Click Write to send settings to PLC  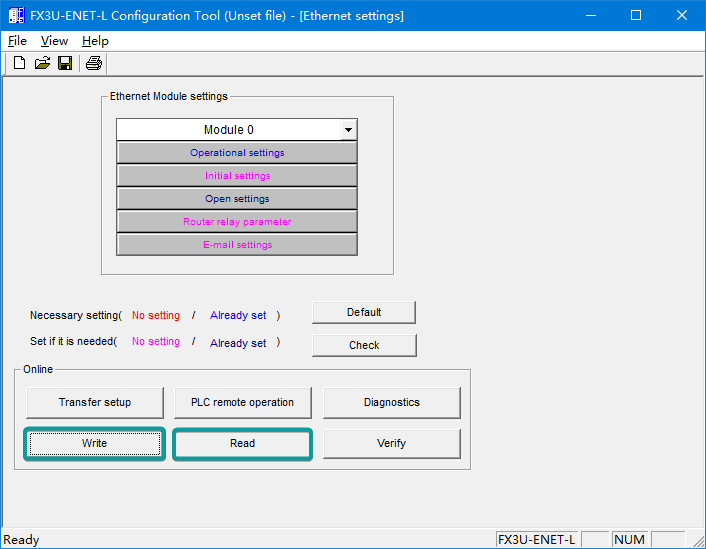tap(94, 443)
